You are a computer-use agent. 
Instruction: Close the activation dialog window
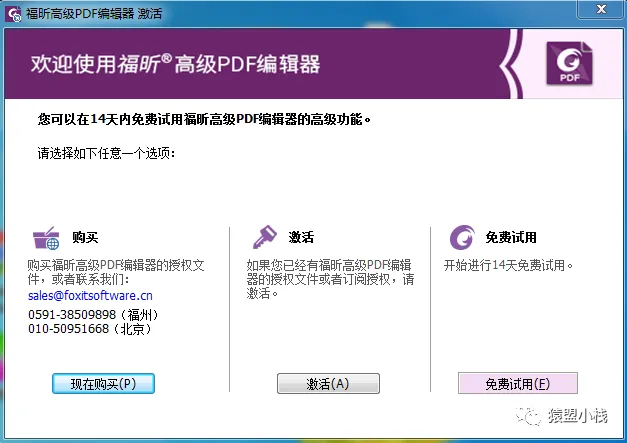click(x=601, y=10)
